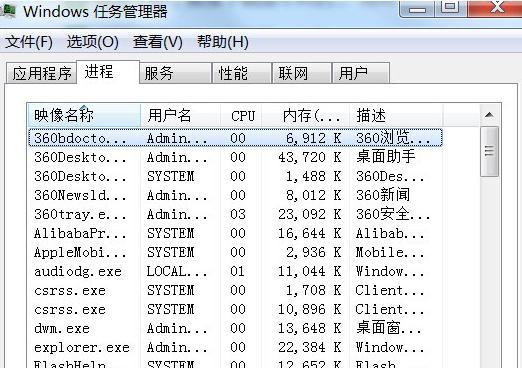Screen dimensions: 522x368
Task: Click the 360安全... description
Action: click(x=393, y=214)
